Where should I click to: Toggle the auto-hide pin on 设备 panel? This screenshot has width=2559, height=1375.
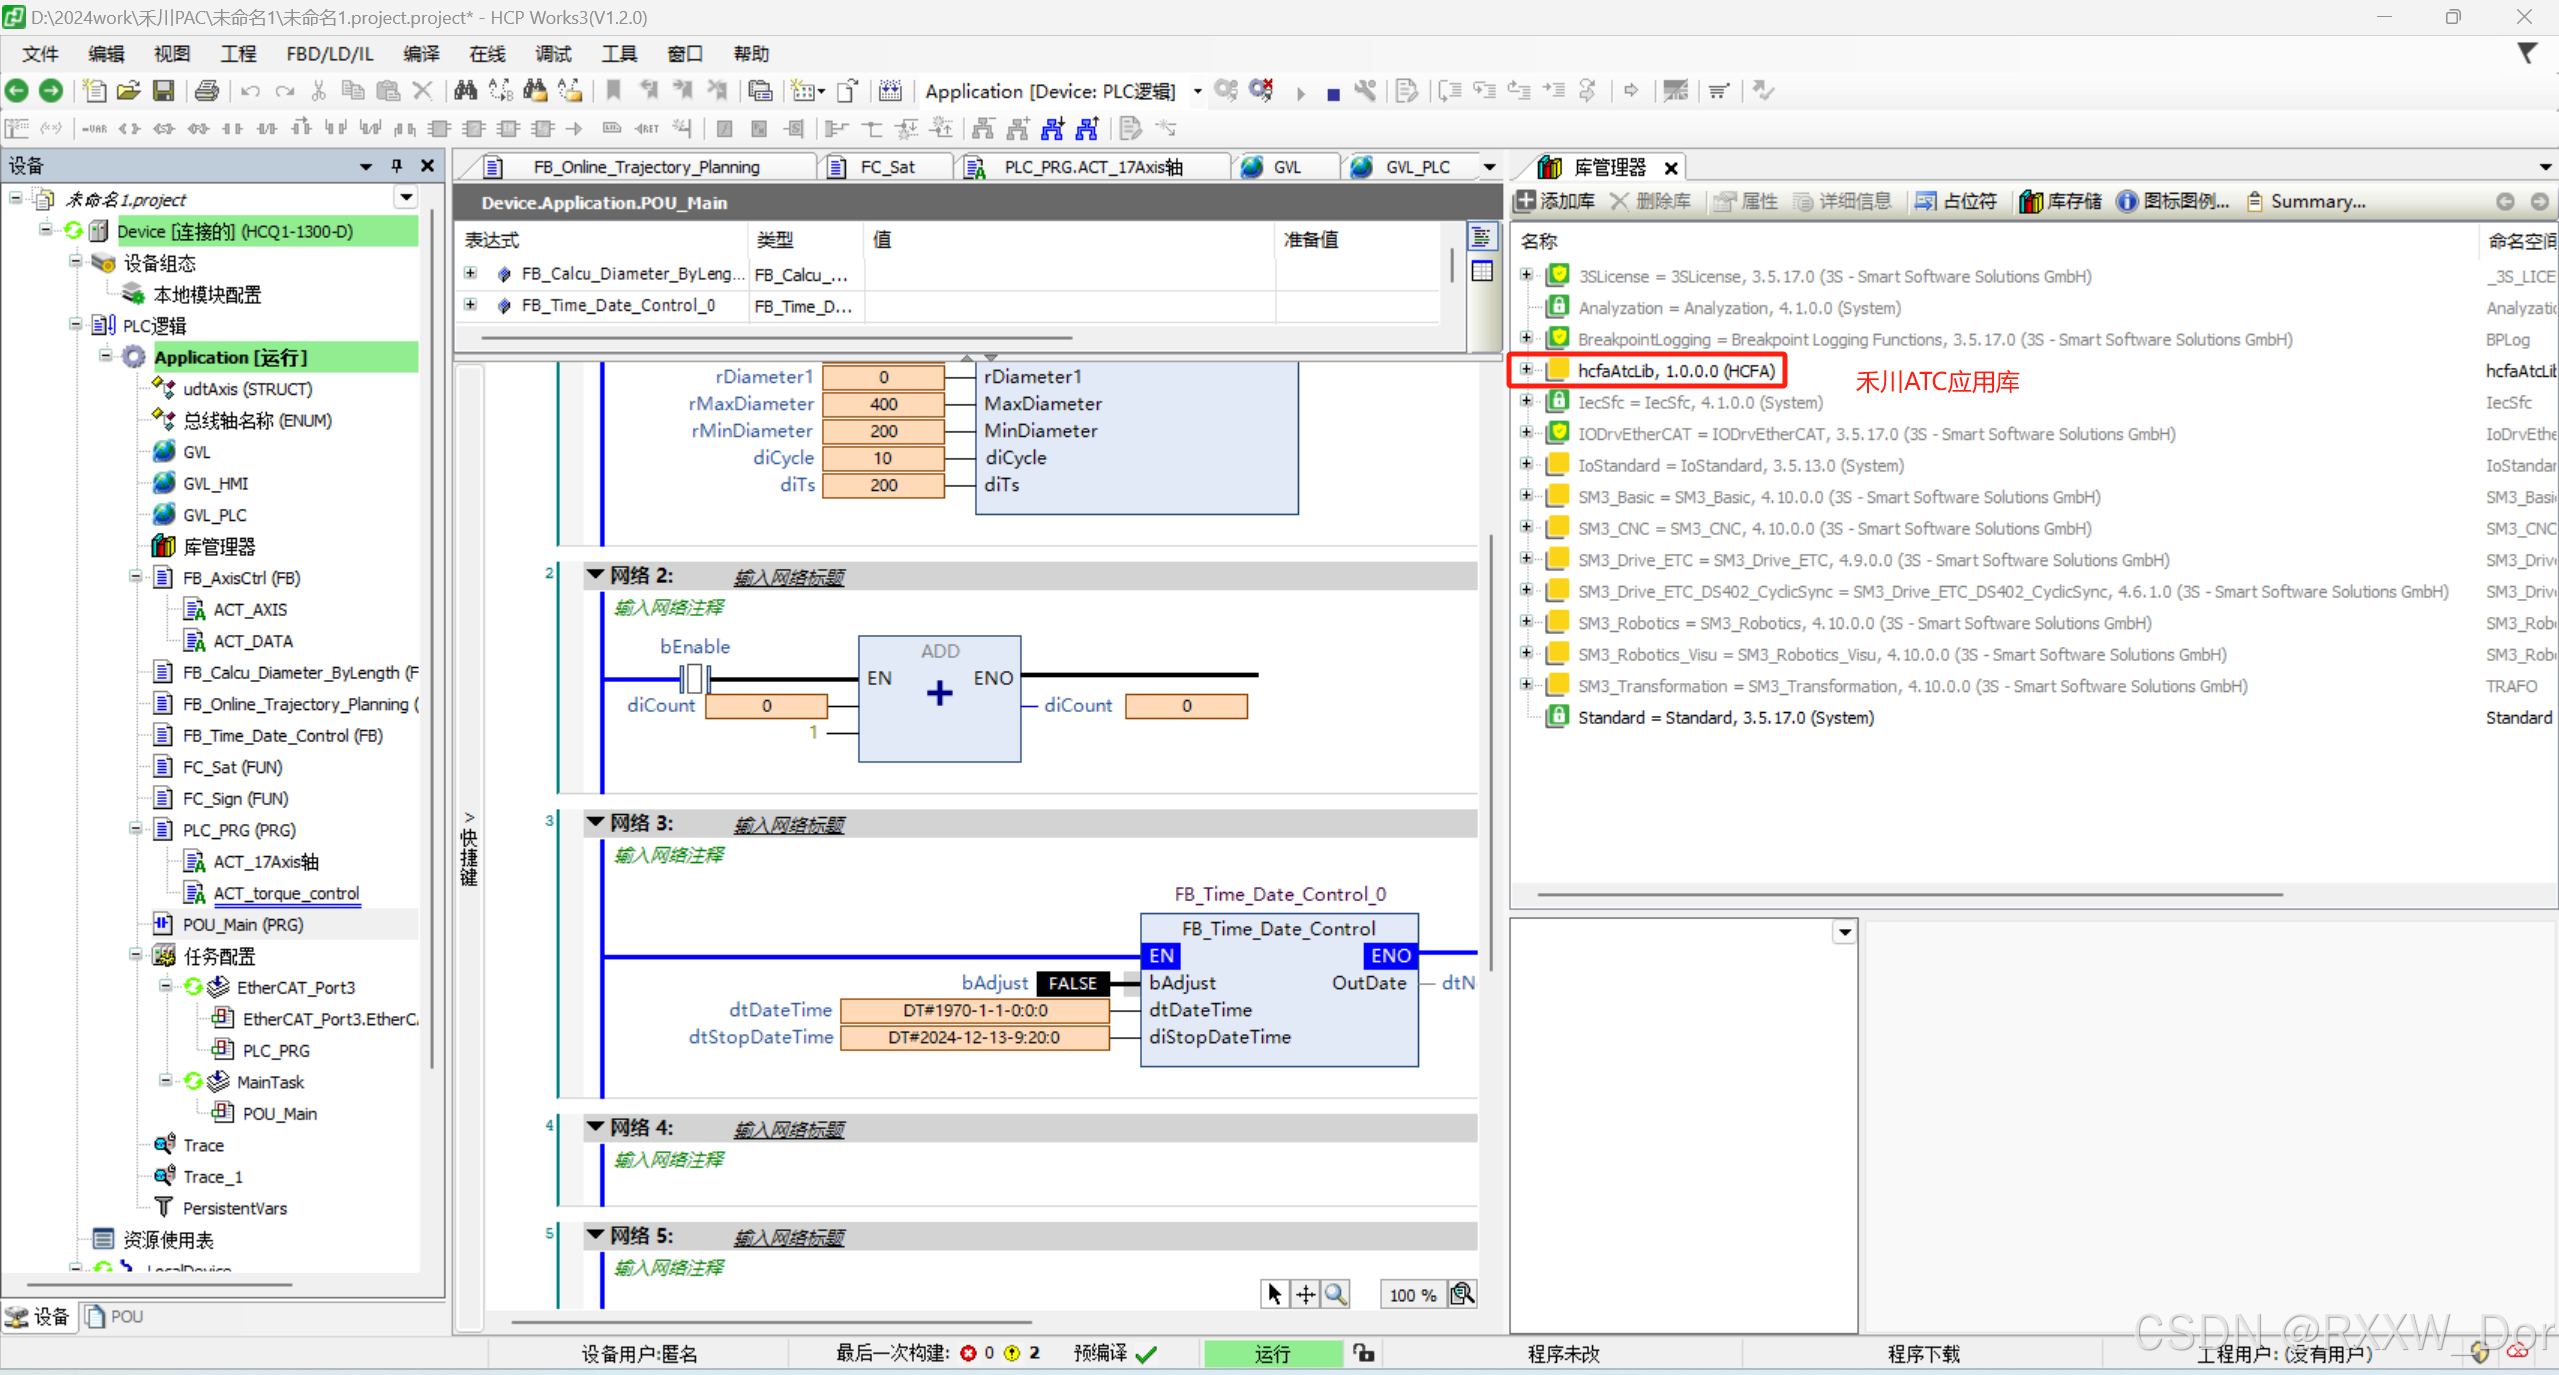396,165
